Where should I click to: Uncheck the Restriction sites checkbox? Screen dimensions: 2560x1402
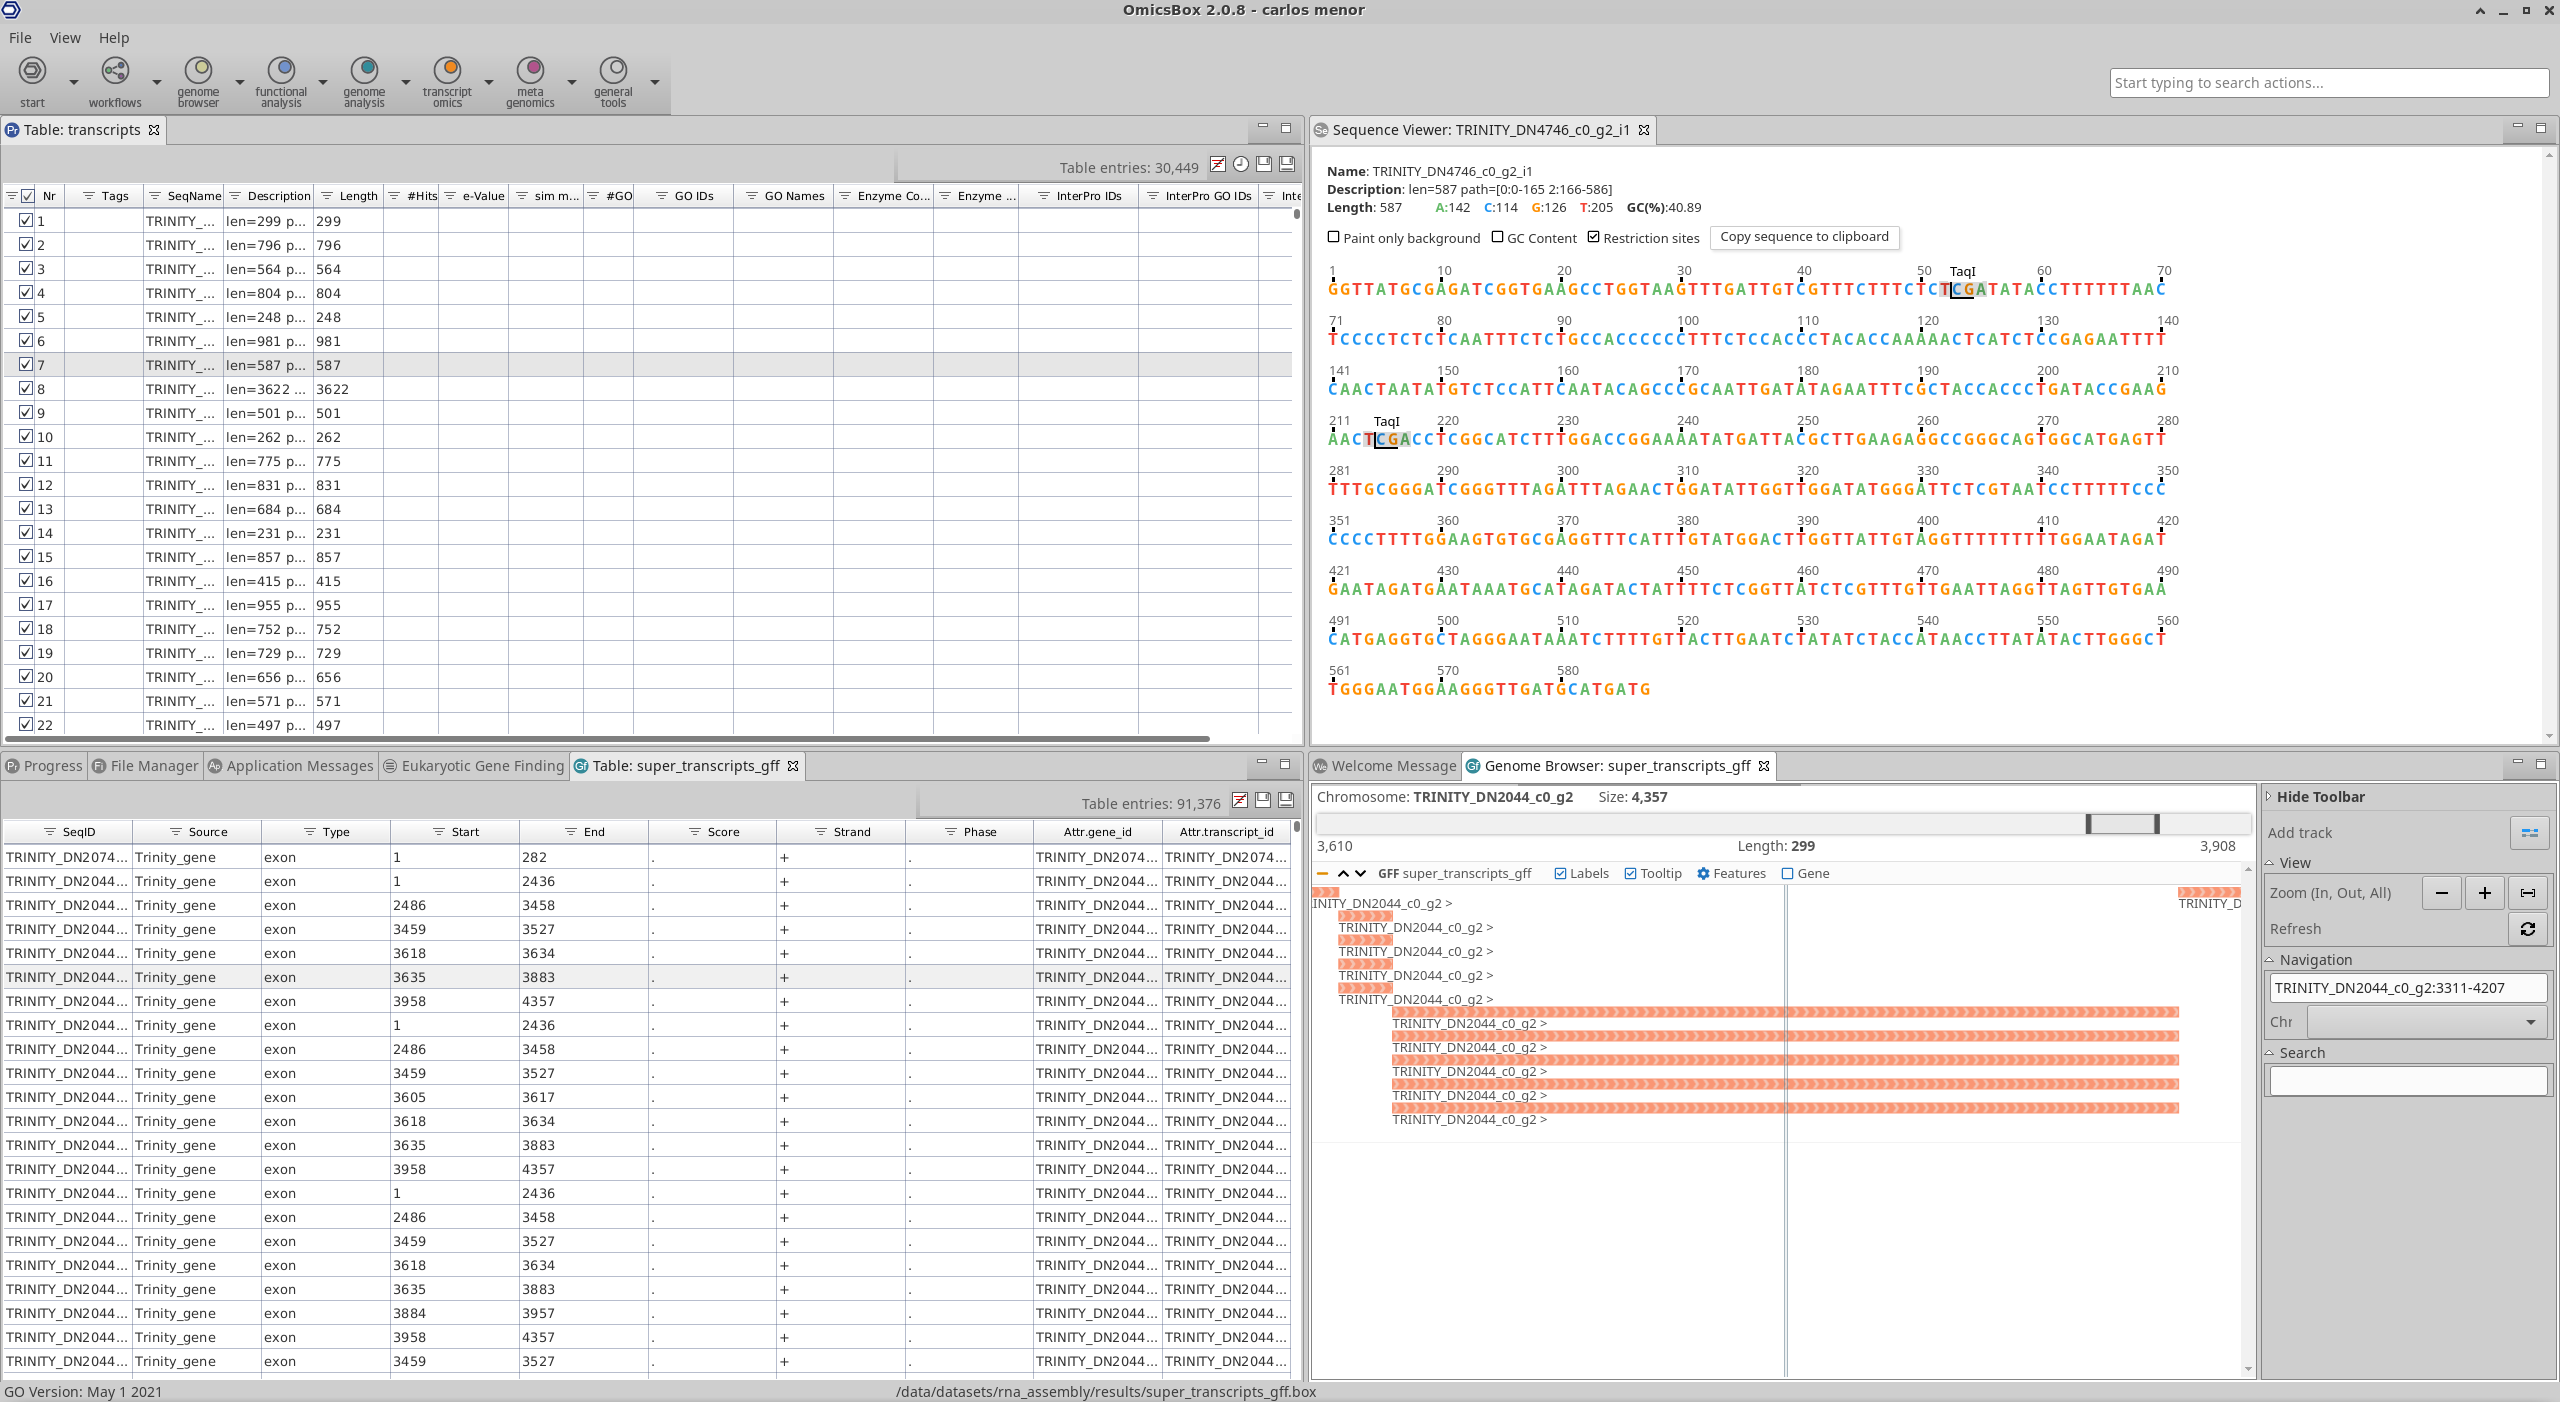pyautogui.click(x=1593, y=238)
